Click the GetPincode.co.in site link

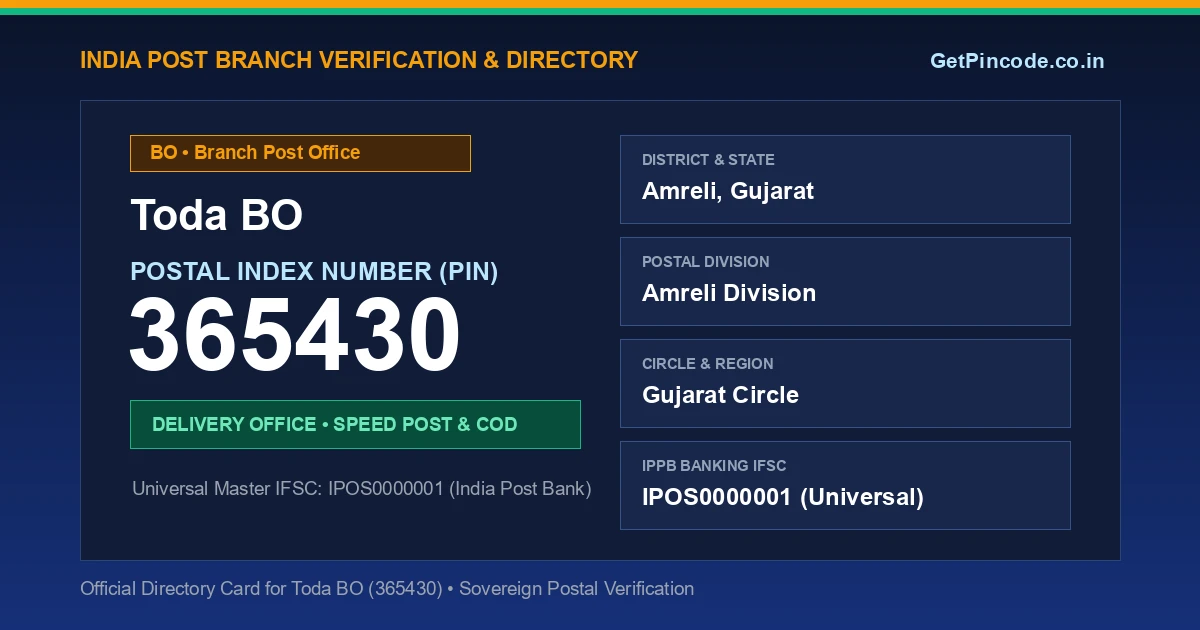tap(1017, 61)
